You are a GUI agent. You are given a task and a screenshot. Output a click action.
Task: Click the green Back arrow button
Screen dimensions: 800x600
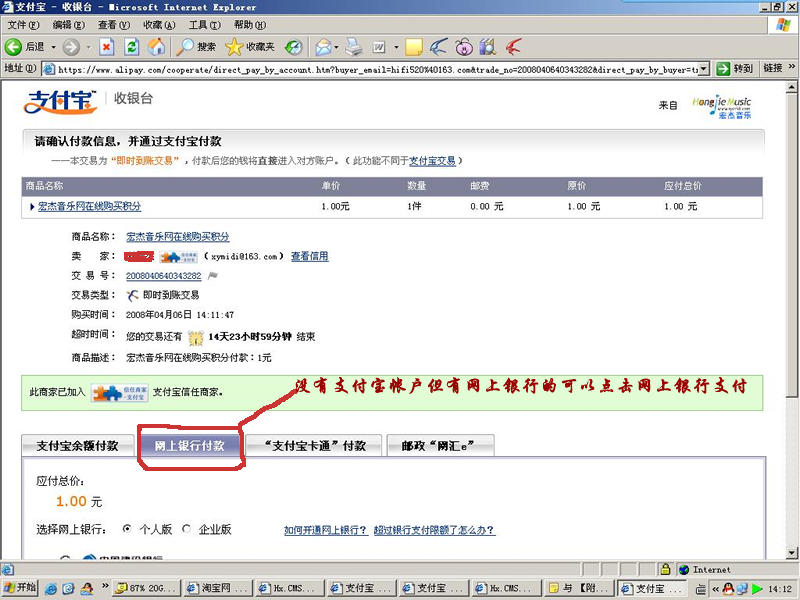click(13, 47)
